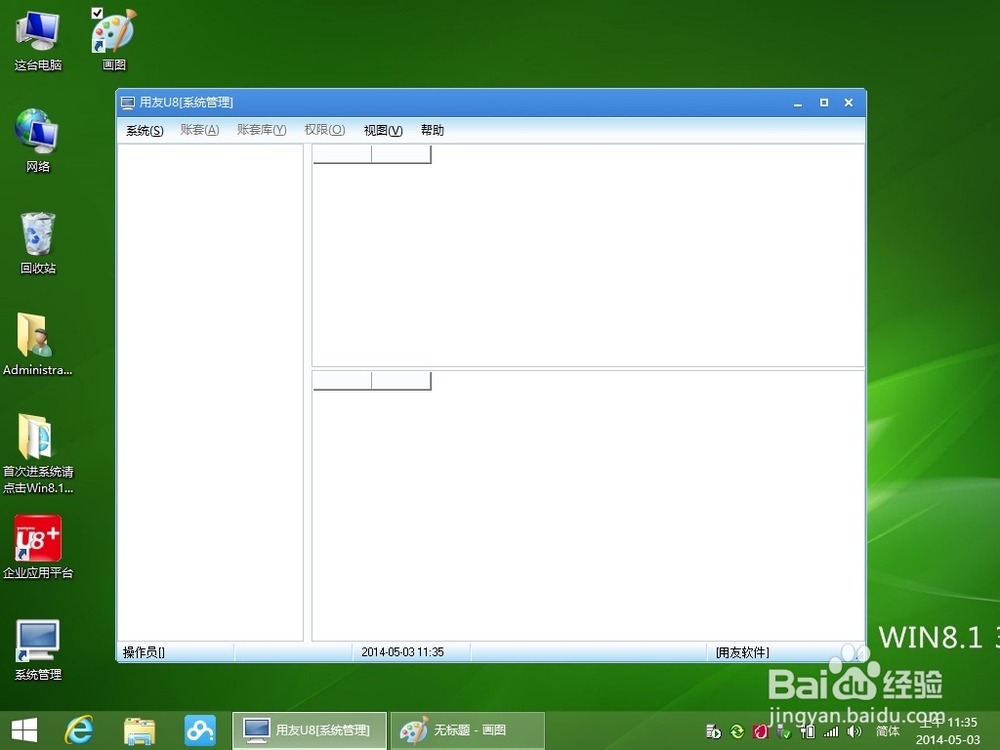Switch to 用友U8[系统管理] taskbar button
1000x750 pixels.
309,730
